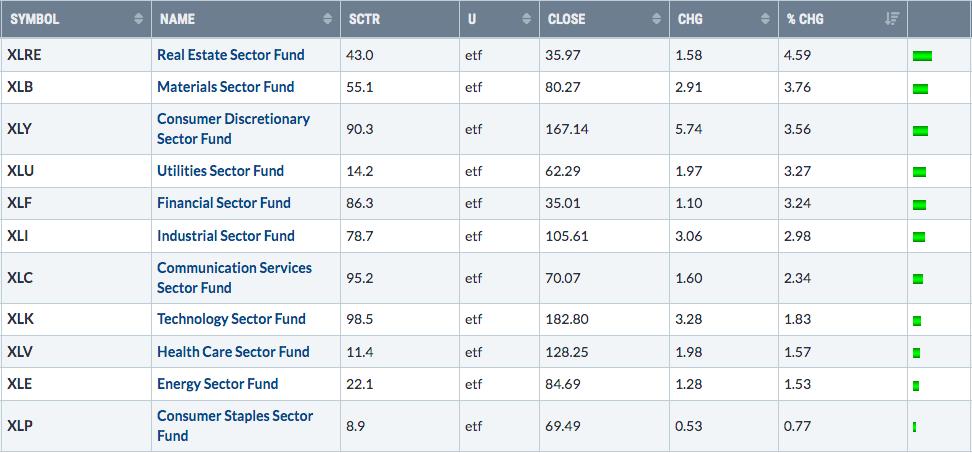Select the XLI symbol cell

(20, 236)
